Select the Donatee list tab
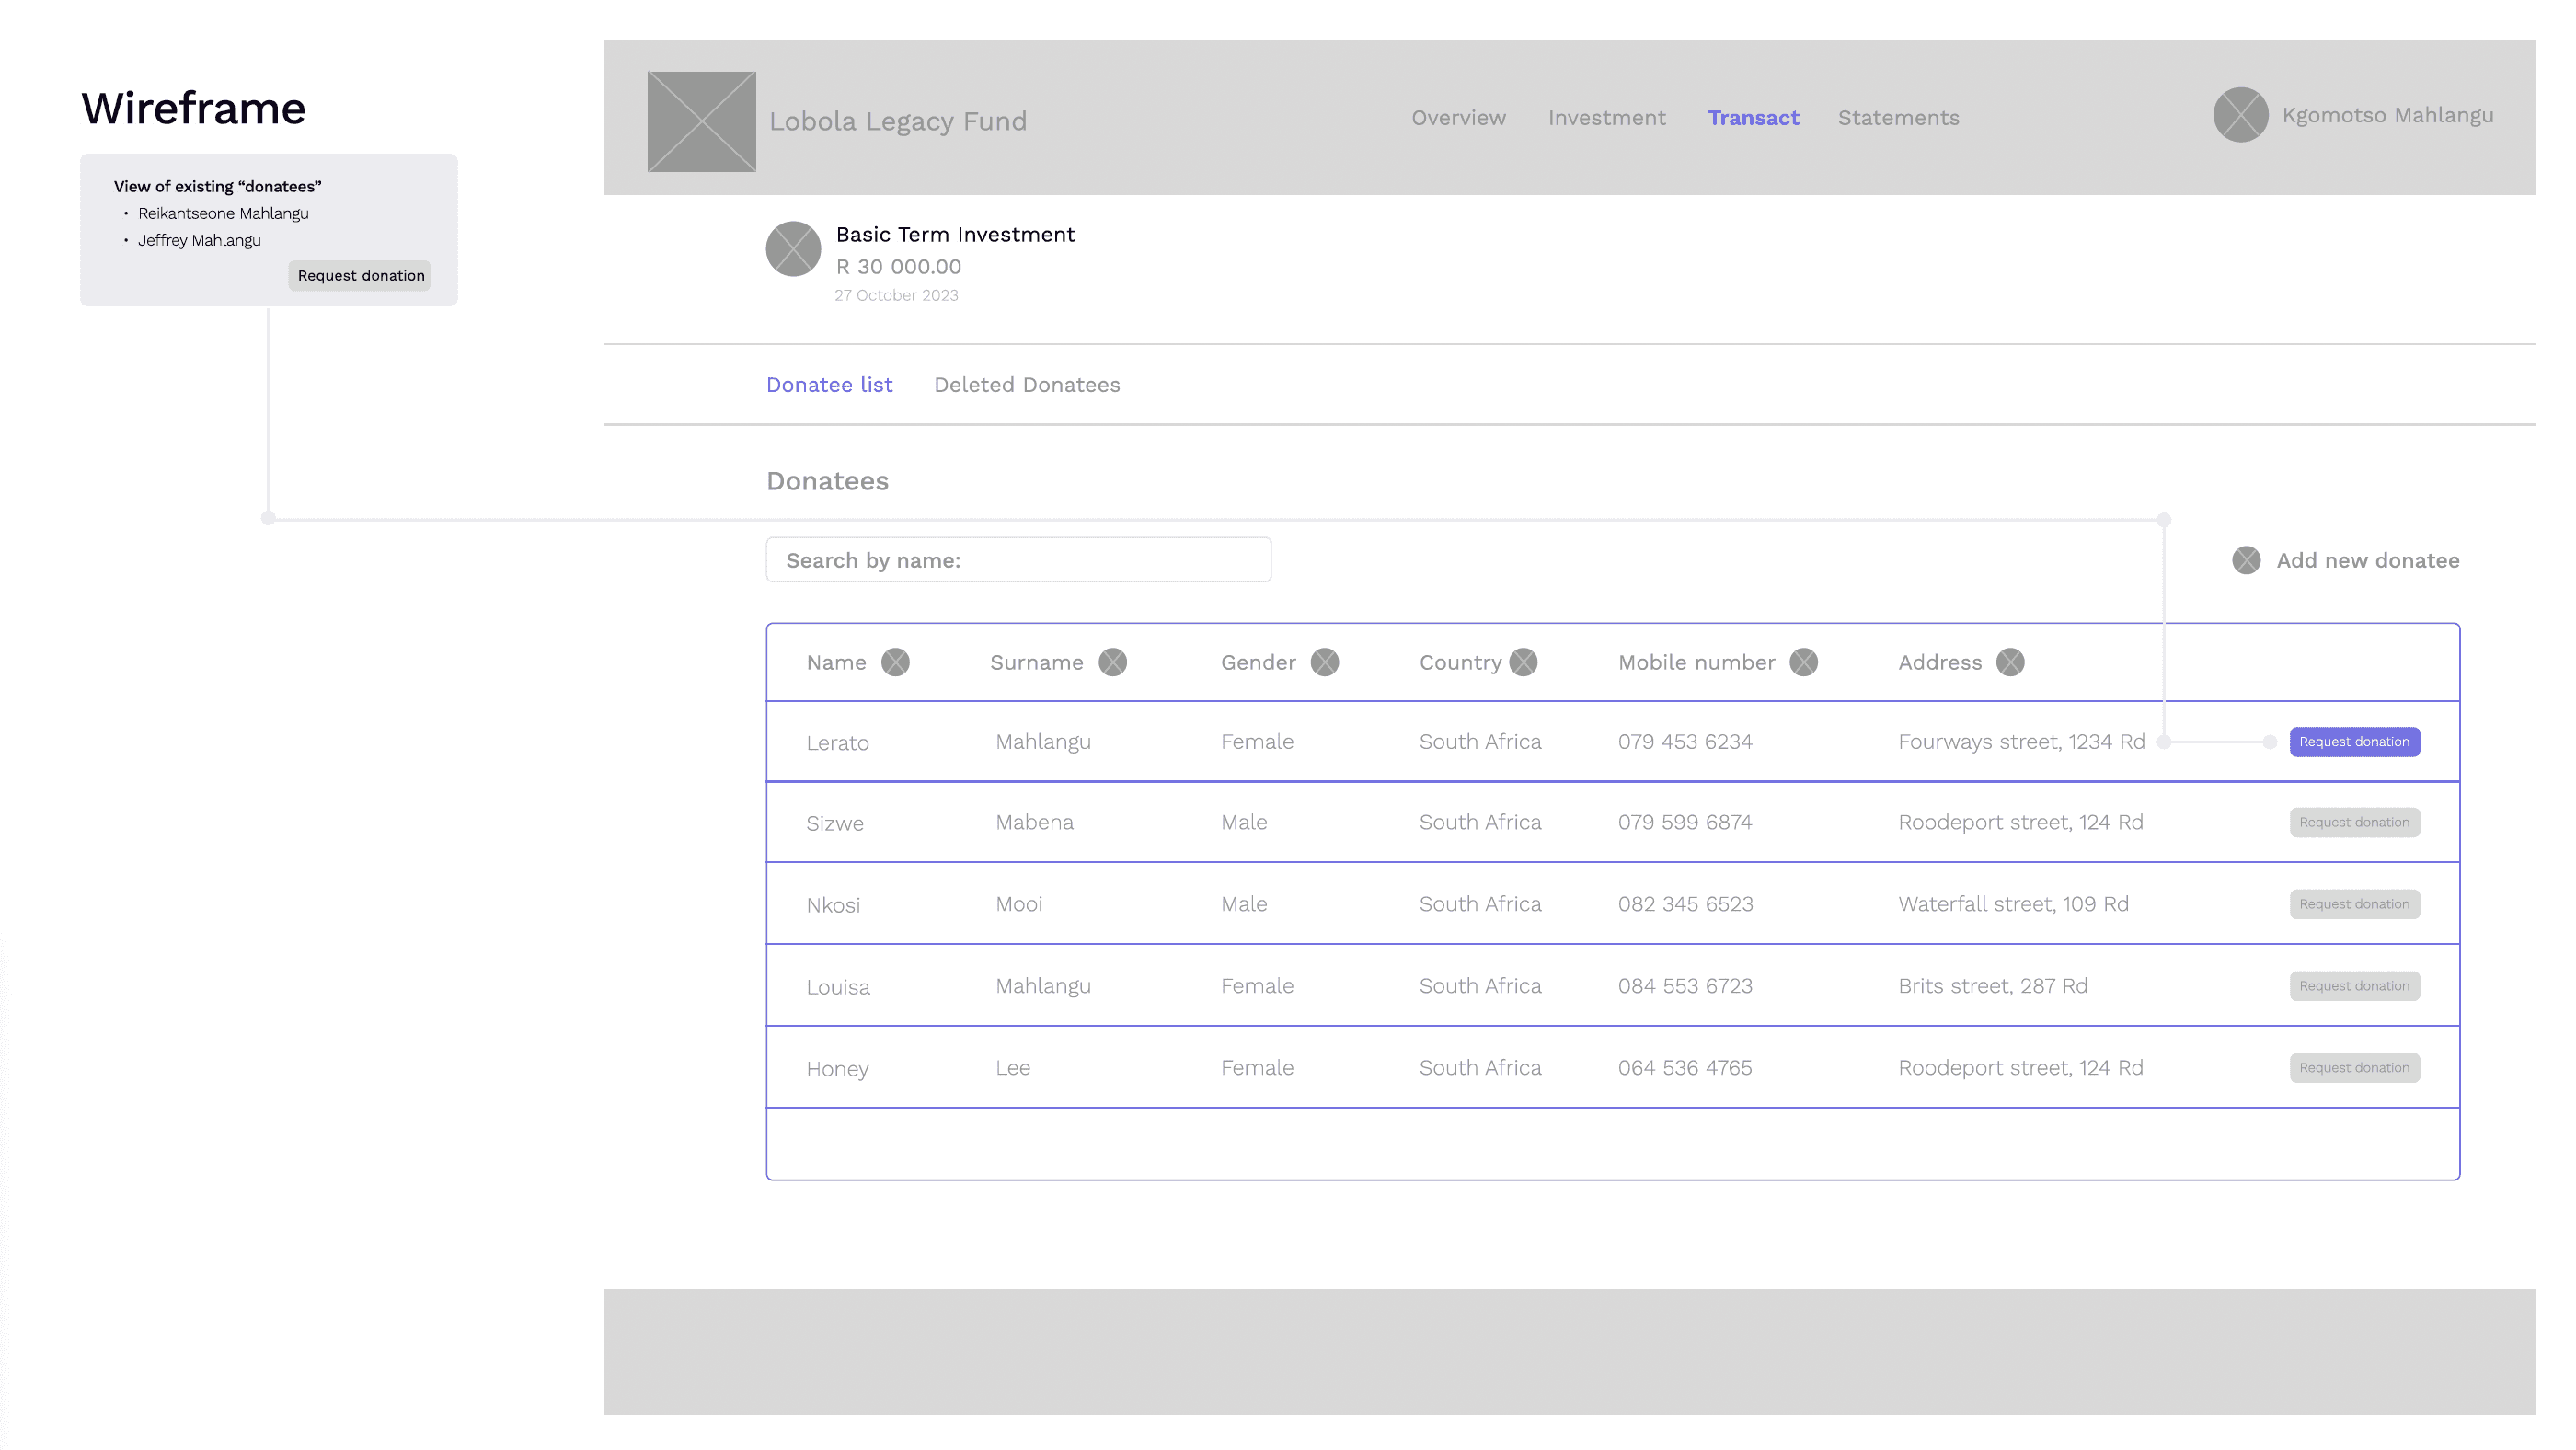The image size is (2576, 1450). pyautogui.click(x=829, y=385)
